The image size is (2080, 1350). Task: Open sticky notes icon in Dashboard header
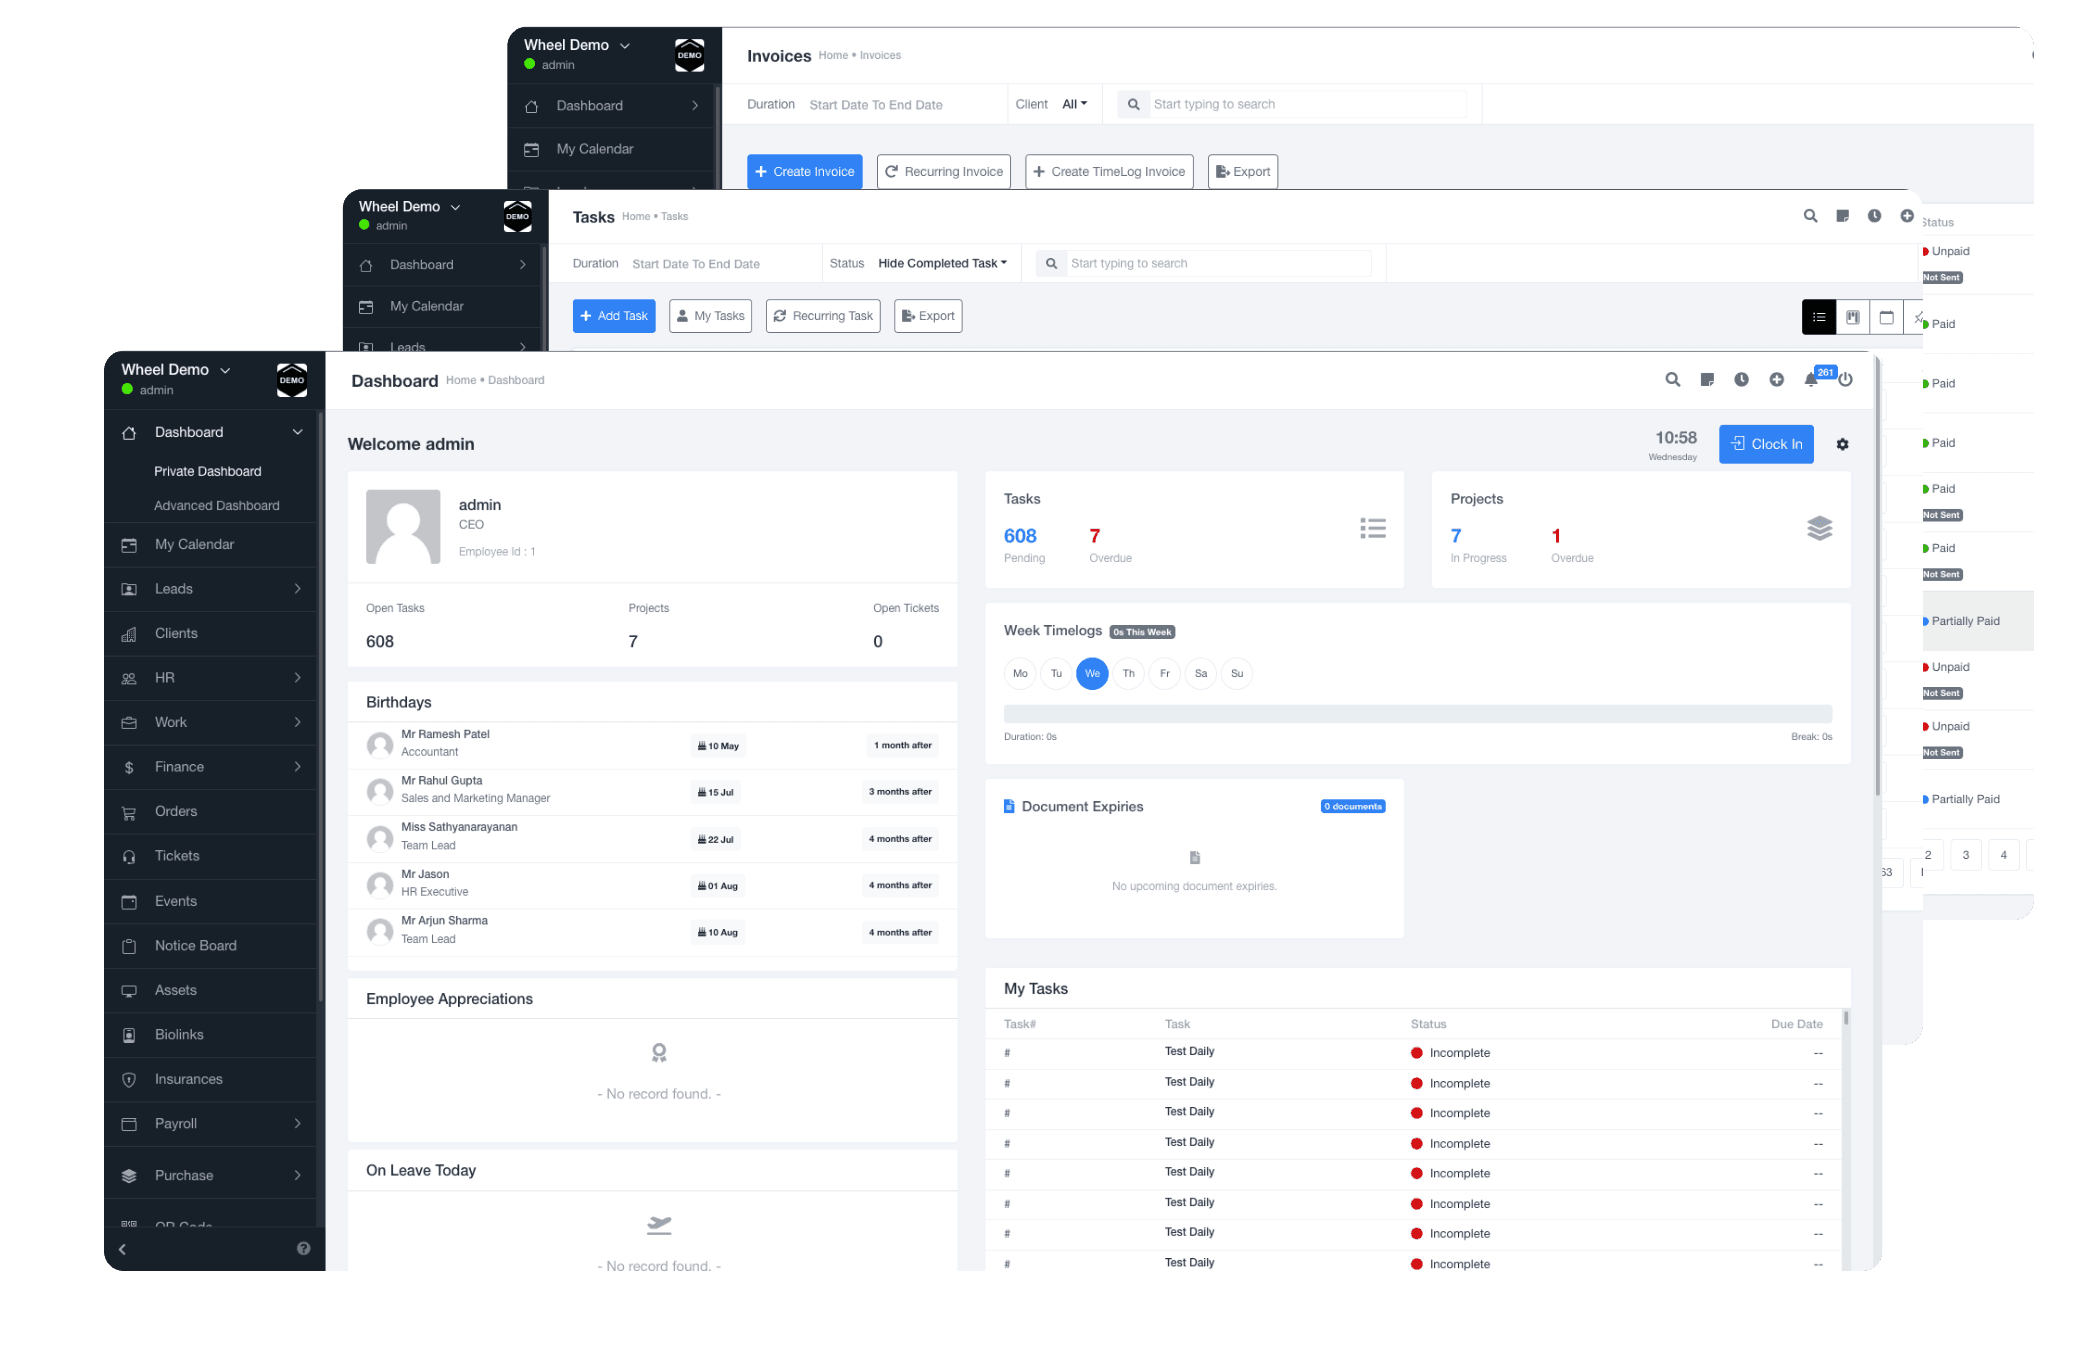click(x=1707, y=380)
